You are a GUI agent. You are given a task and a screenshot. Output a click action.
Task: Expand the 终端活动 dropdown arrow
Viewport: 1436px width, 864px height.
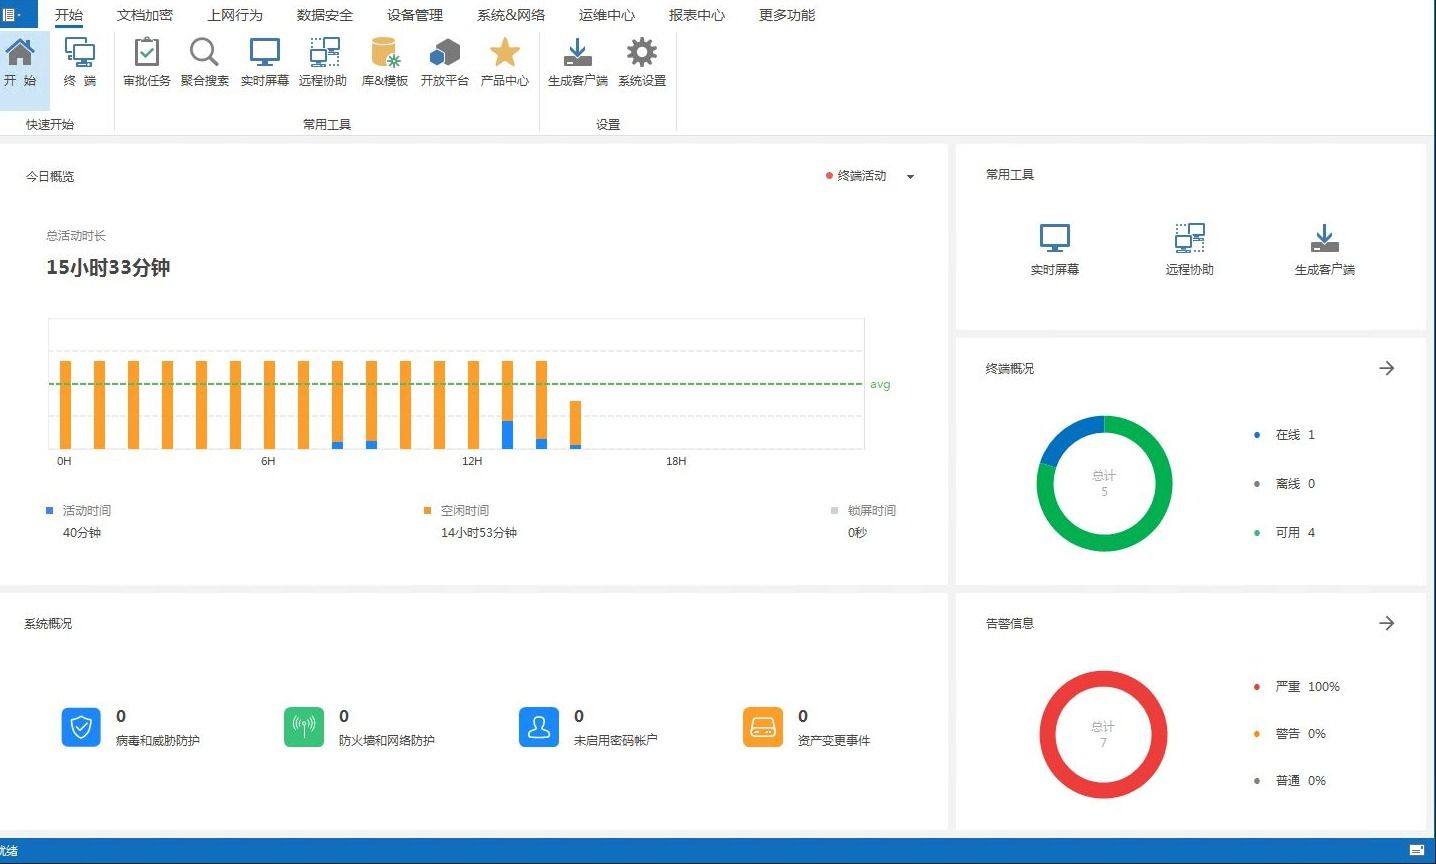point(910,177)
